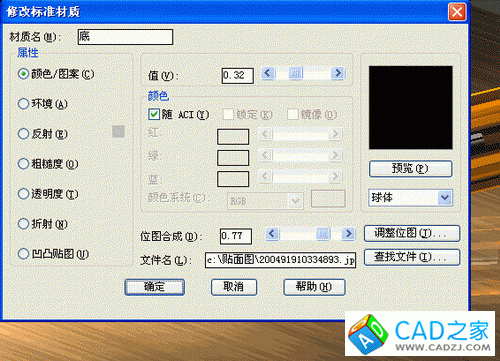
Task: Increase 值 with the right arrow
Action: (338, 73)
